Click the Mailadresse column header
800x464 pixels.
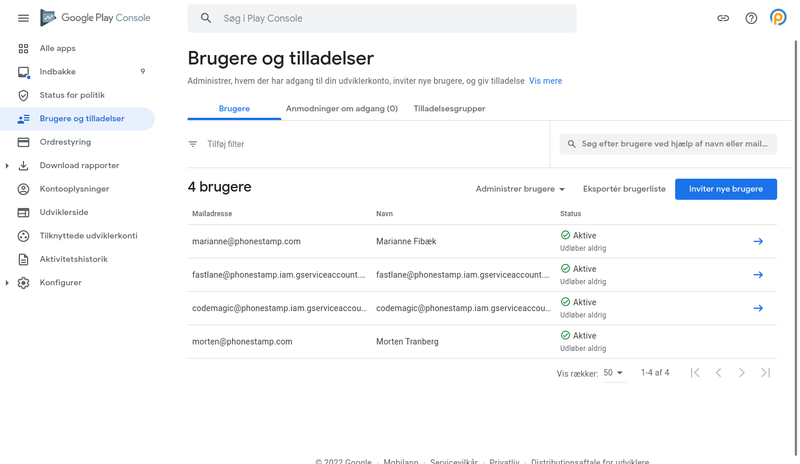pos(212,214)
